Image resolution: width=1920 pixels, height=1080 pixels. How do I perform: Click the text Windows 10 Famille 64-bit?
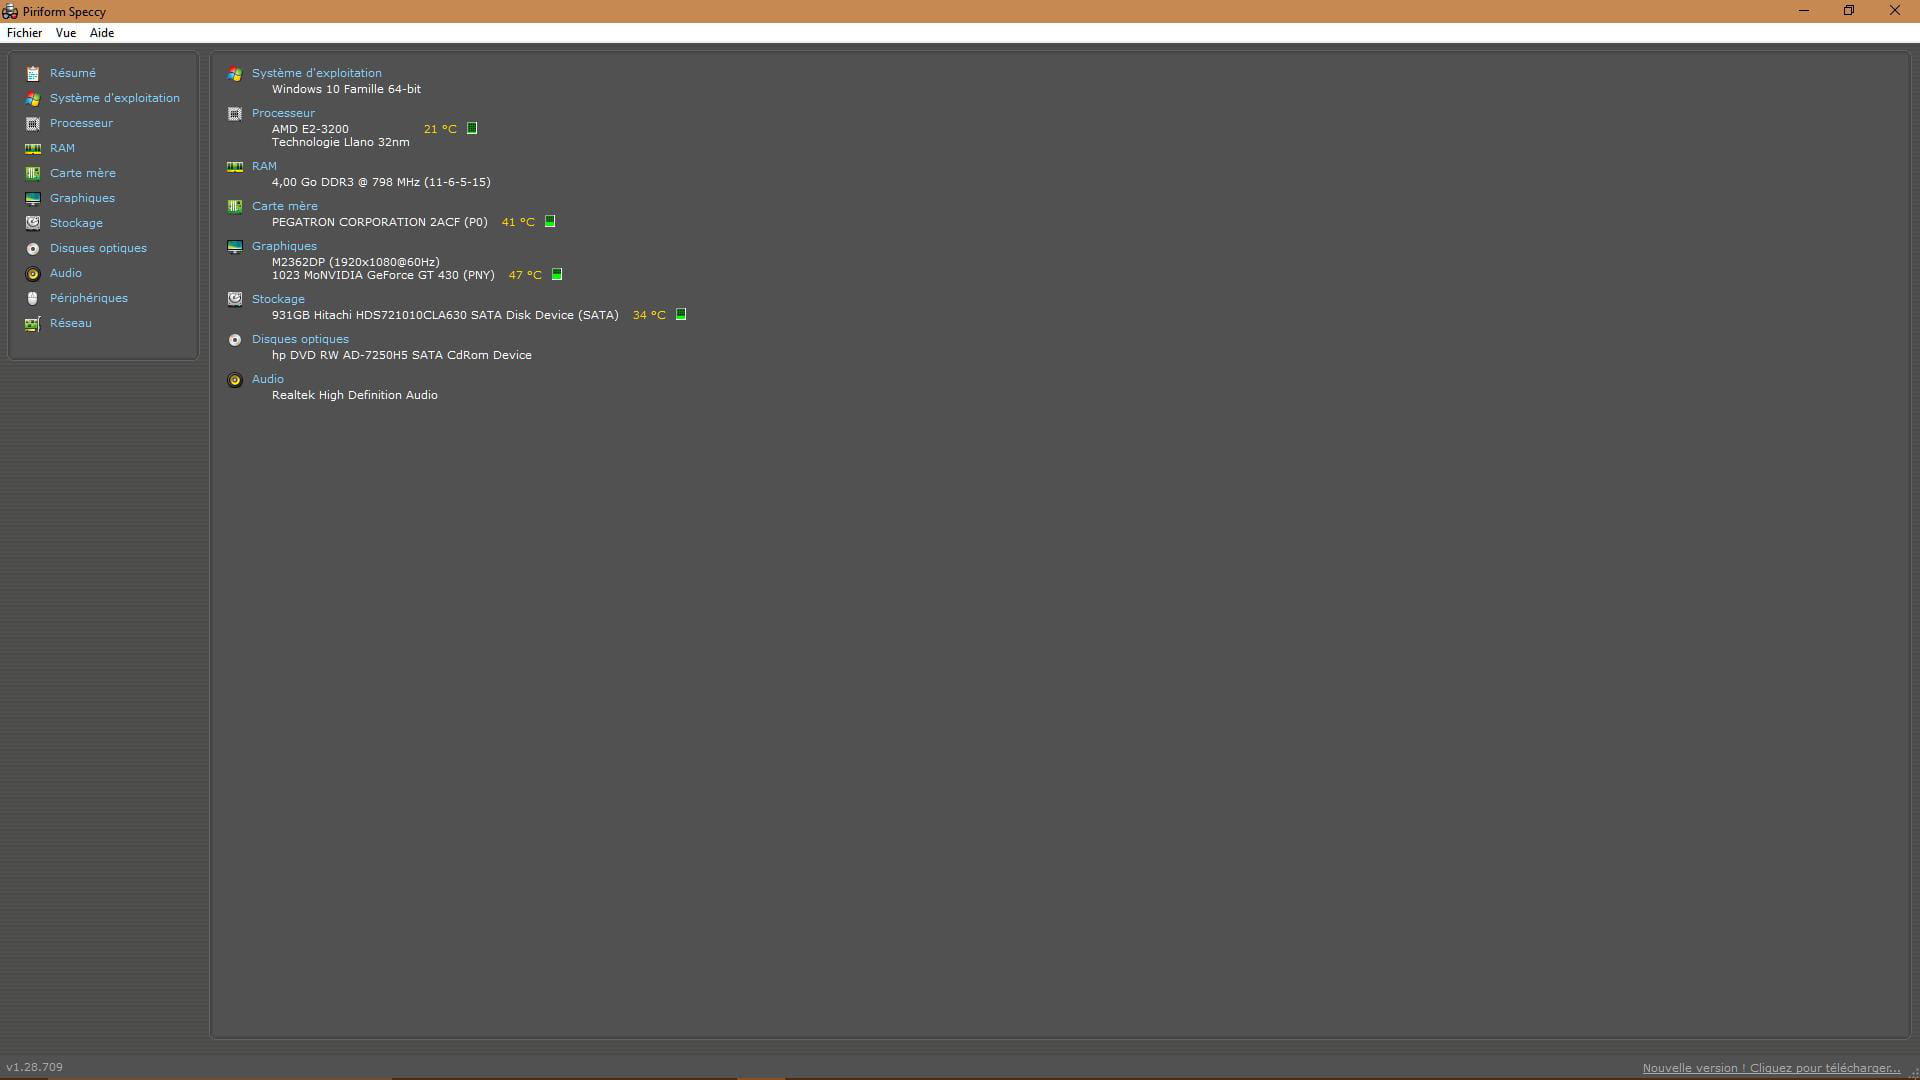(346, 89)
